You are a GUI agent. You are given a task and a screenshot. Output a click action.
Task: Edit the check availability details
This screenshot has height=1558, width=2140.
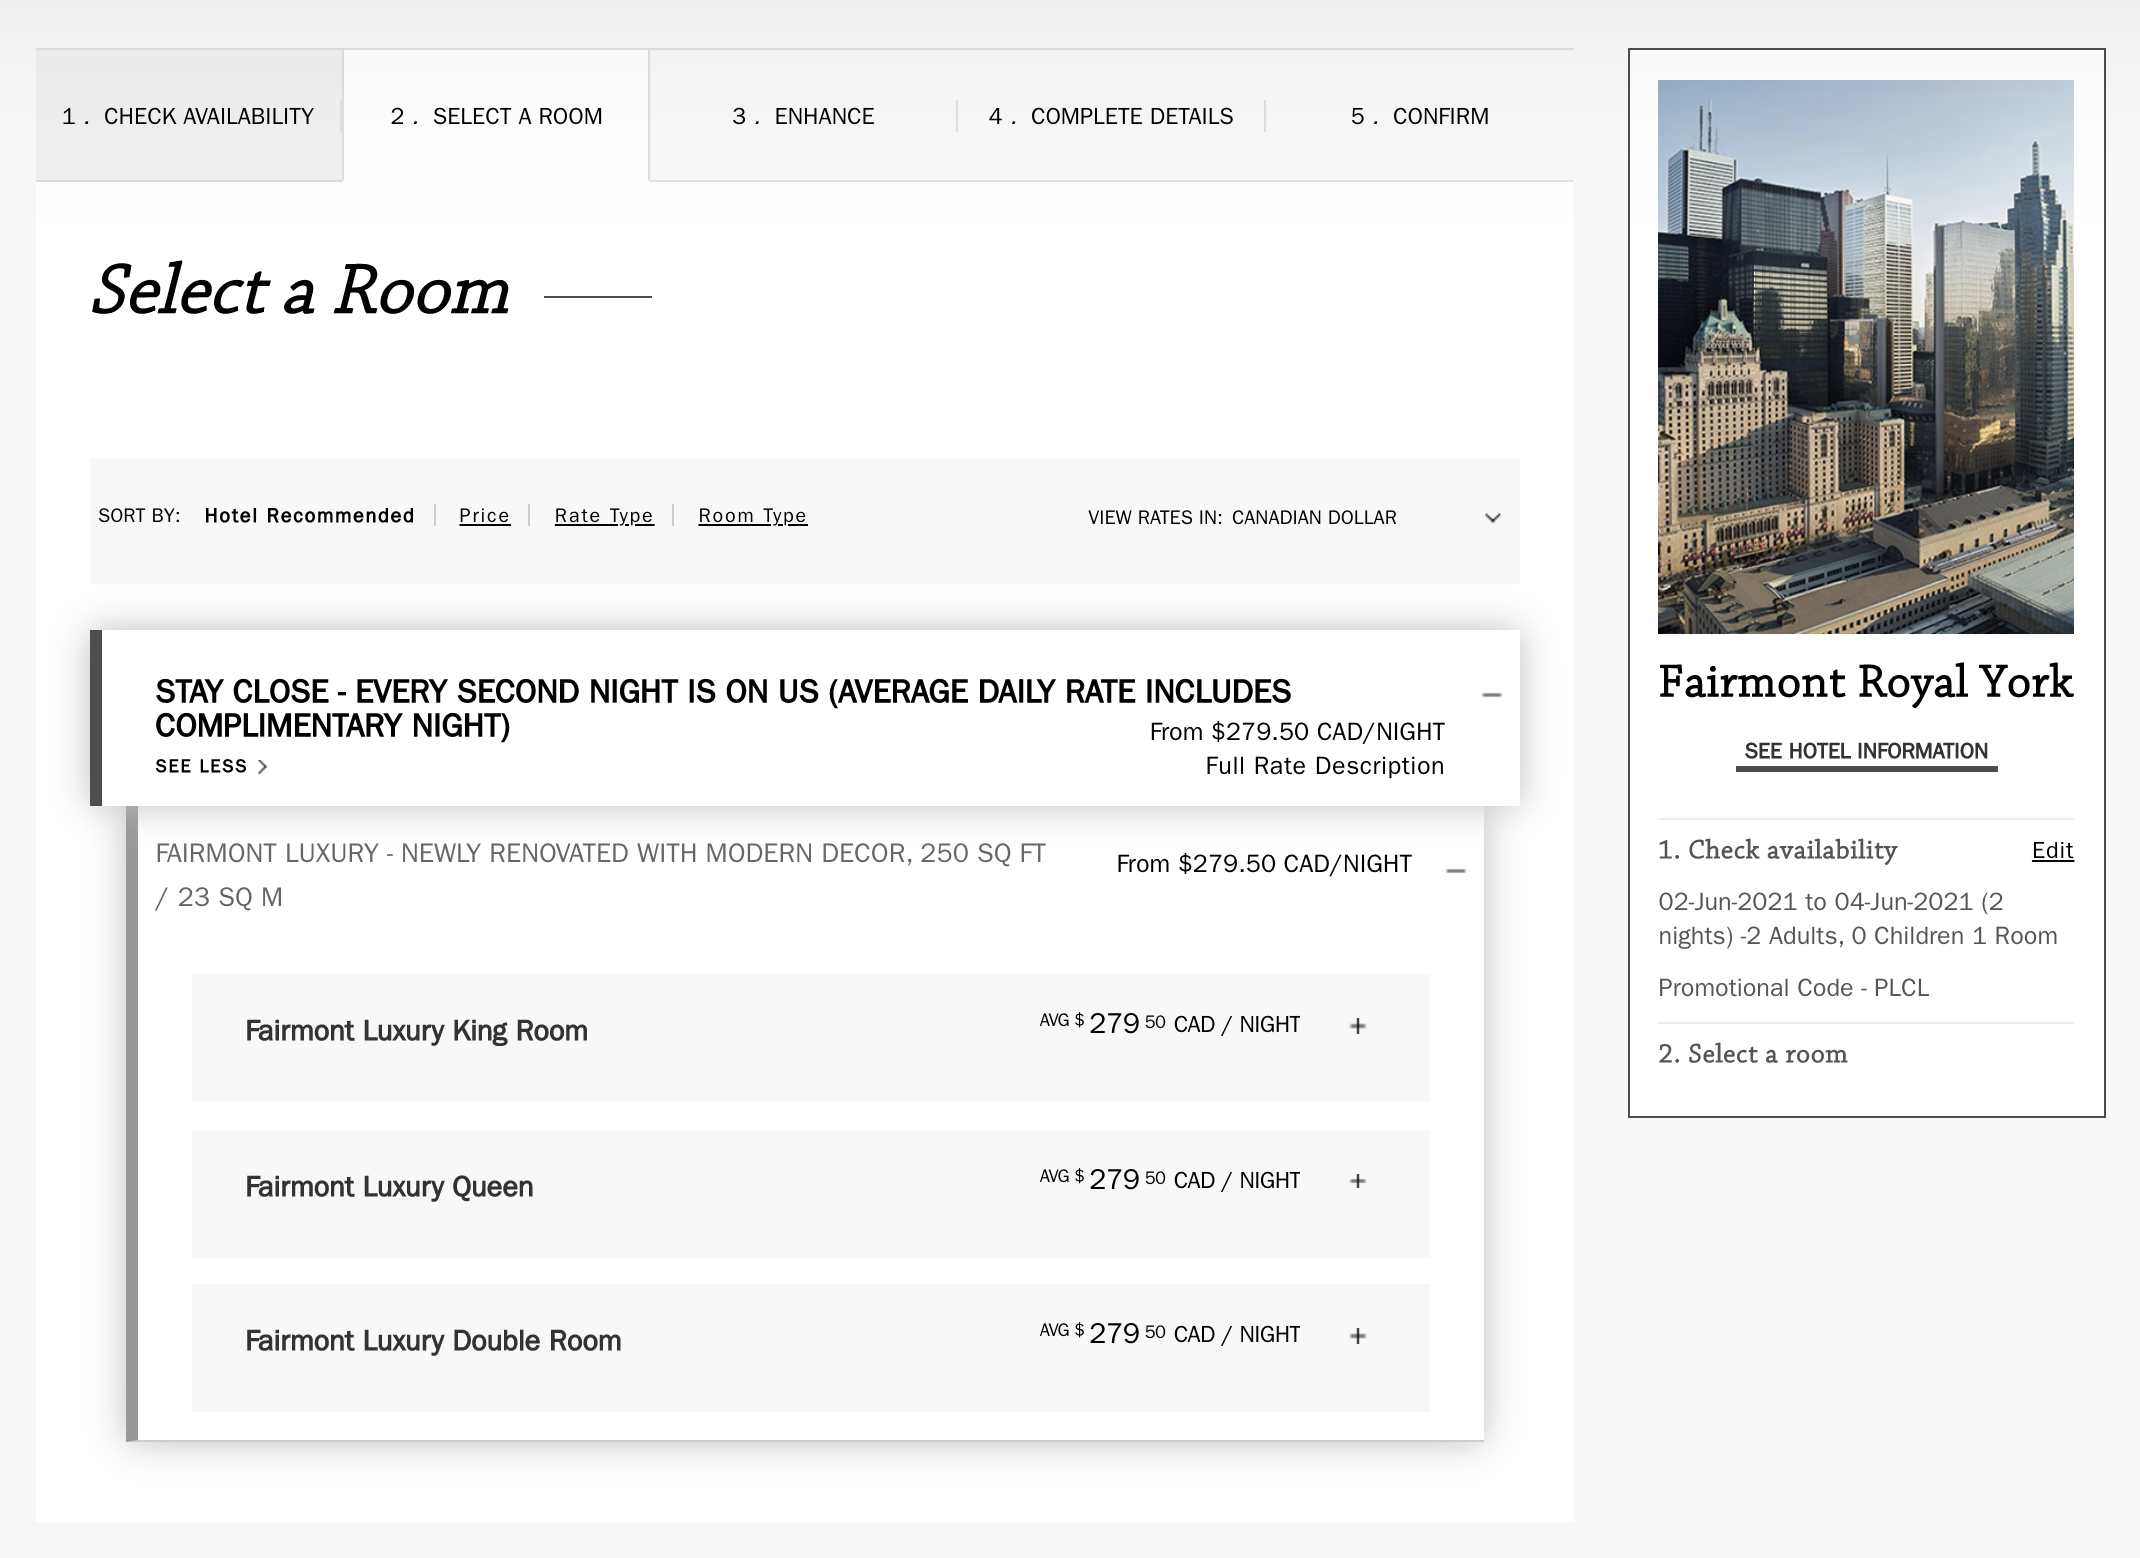pos(2052,851)
